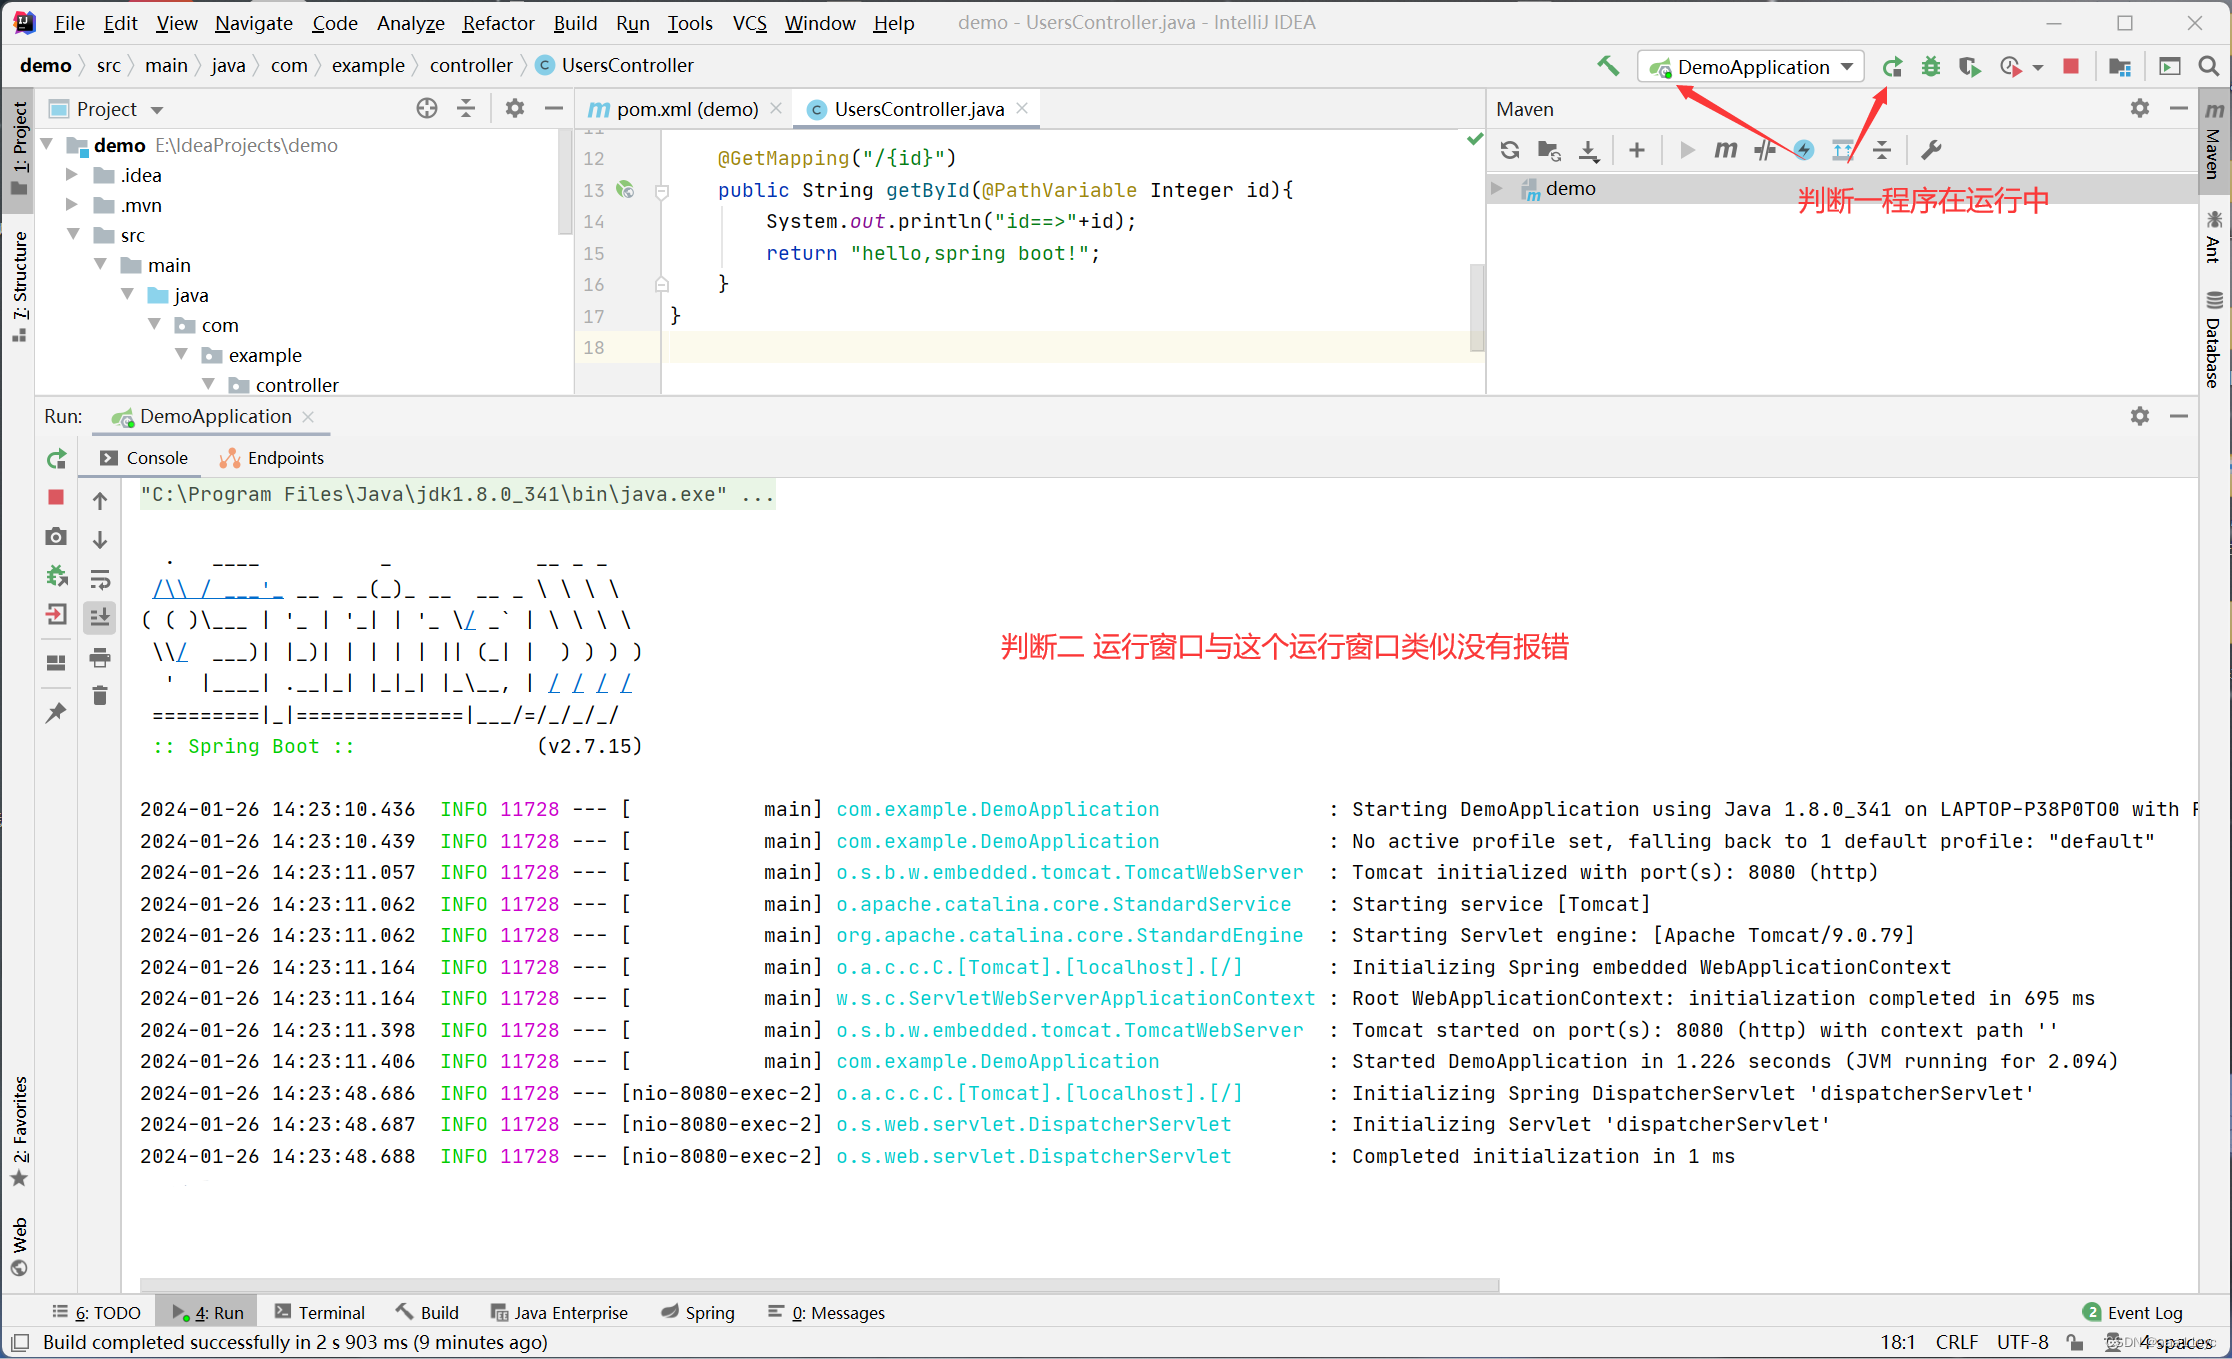Open 6: TODO tool window
Screen dimensions: 2232x1359
(x=97, y=1313)
